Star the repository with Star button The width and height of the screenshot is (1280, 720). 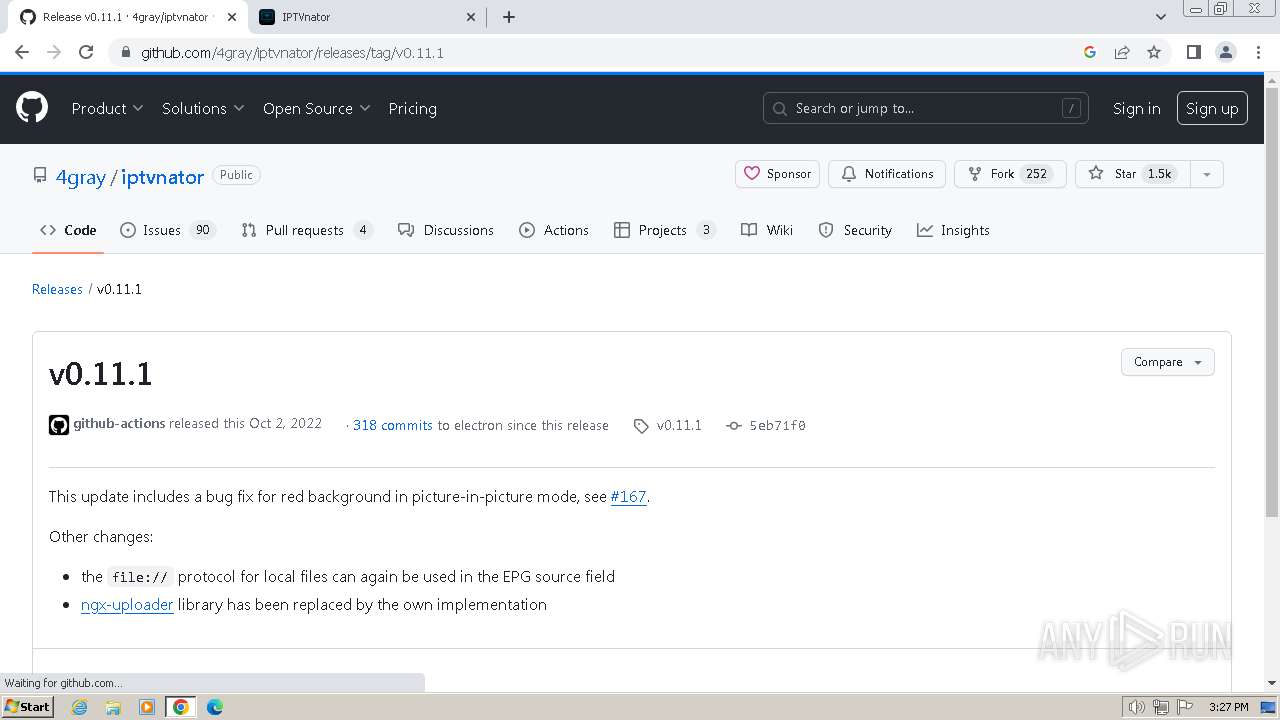(1133, 174)
